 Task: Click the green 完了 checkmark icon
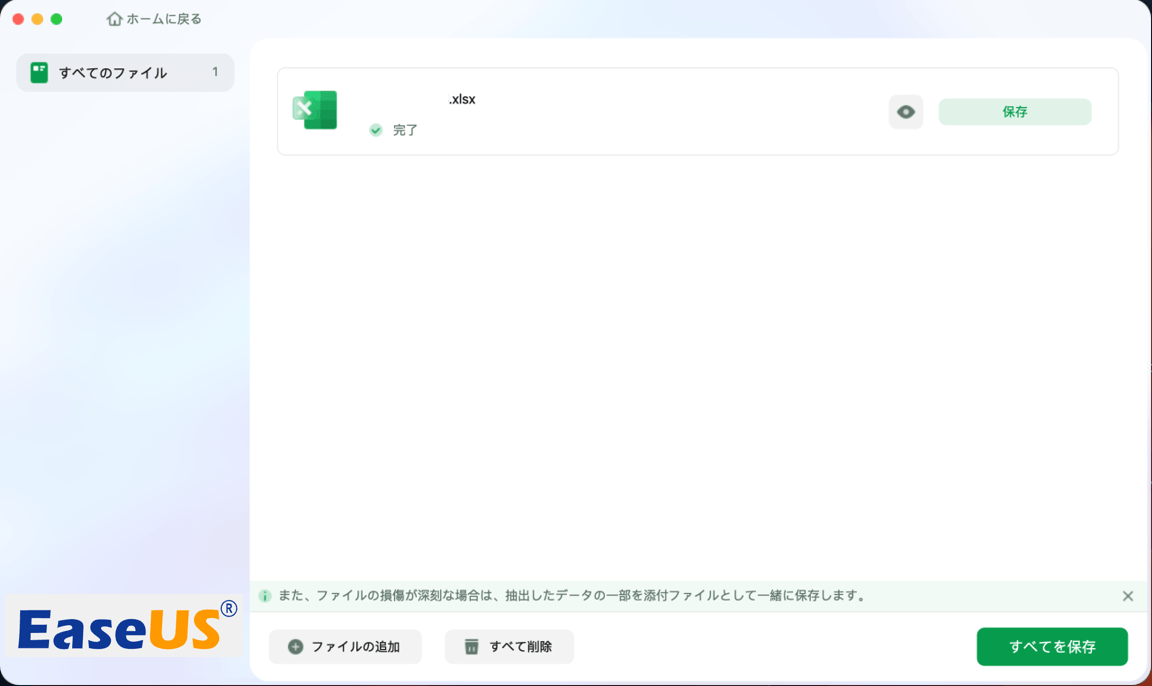click(x=375, y=130)
